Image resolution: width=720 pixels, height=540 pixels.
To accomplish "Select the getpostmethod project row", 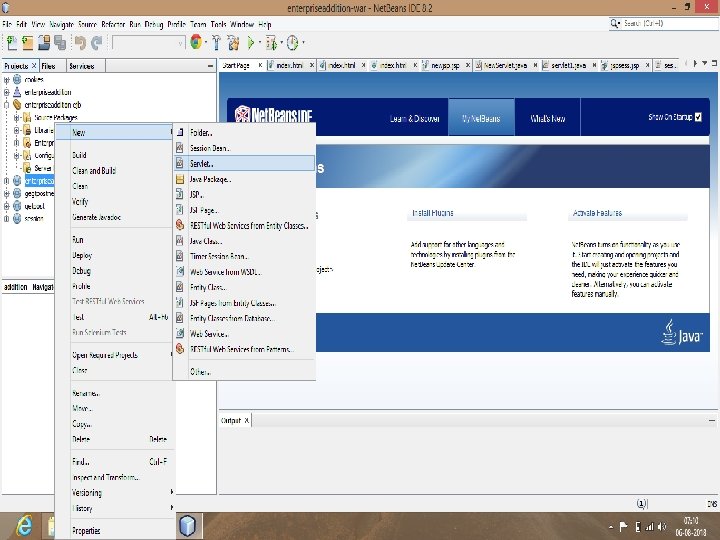I will pos(39,193).
